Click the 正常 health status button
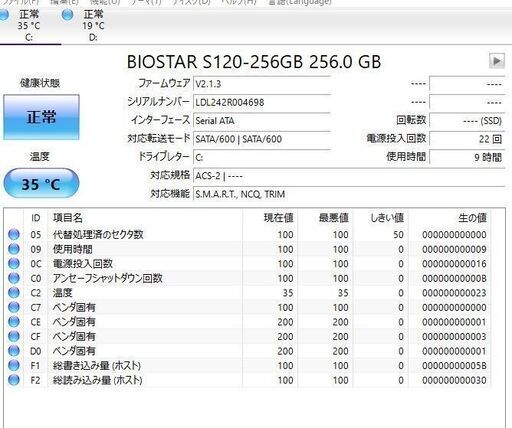Viewport: 512px width, 428px height. (41, 117)
